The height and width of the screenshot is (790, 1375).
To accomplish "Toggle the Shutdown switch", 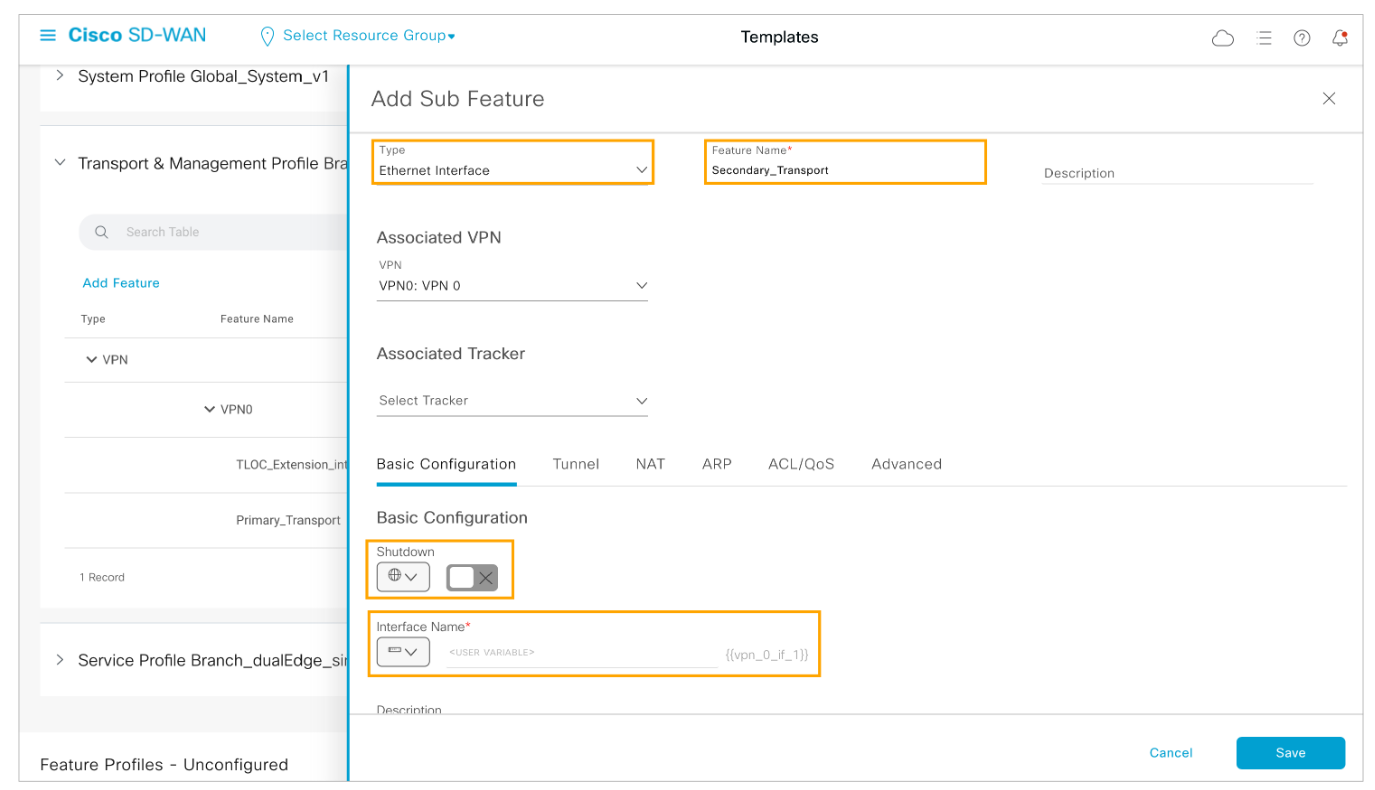I will point(472,577).
